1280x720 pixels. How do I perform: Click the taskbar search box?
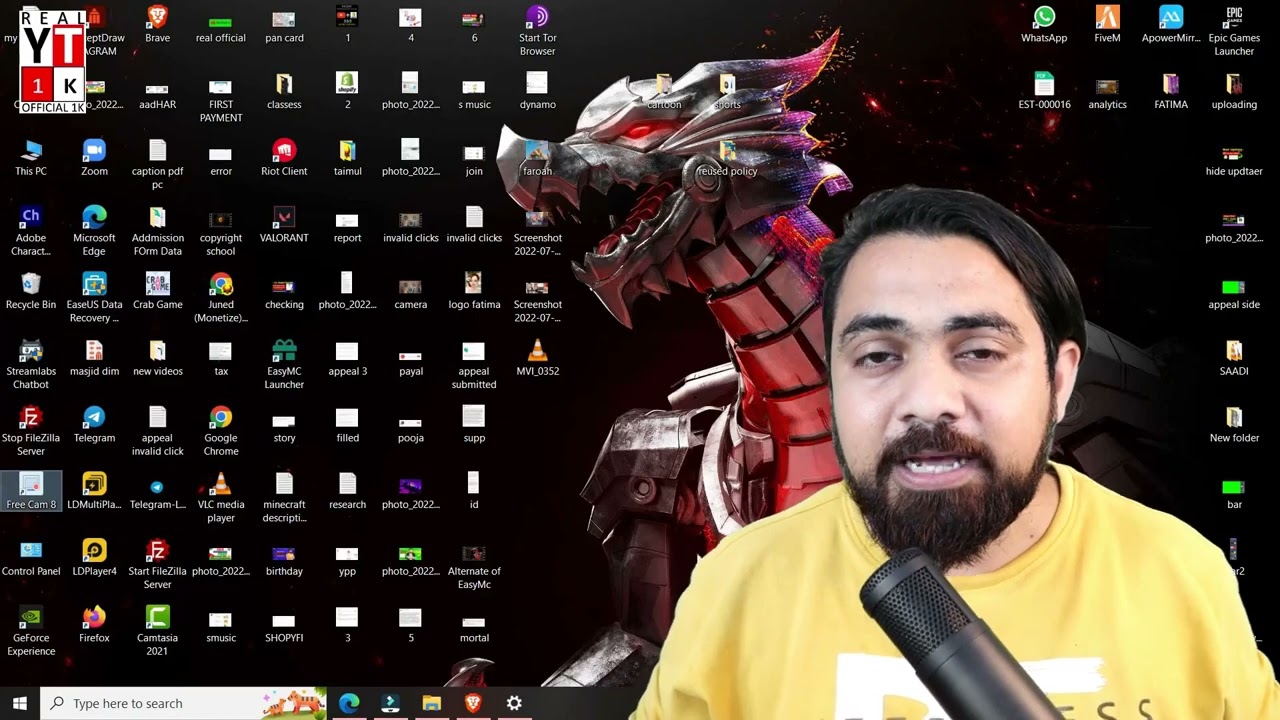coord(183,703)
